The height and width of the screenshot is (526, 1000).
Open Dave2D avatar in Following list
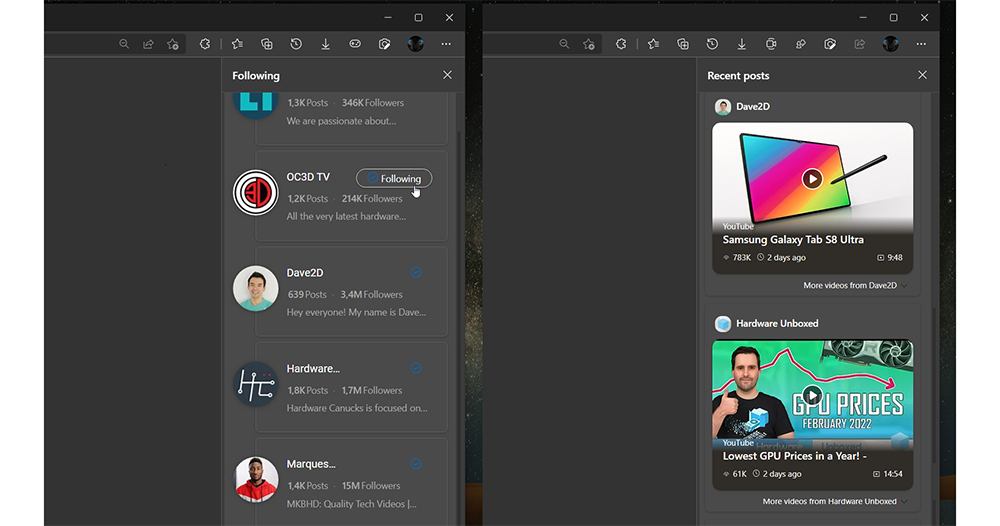256,288
